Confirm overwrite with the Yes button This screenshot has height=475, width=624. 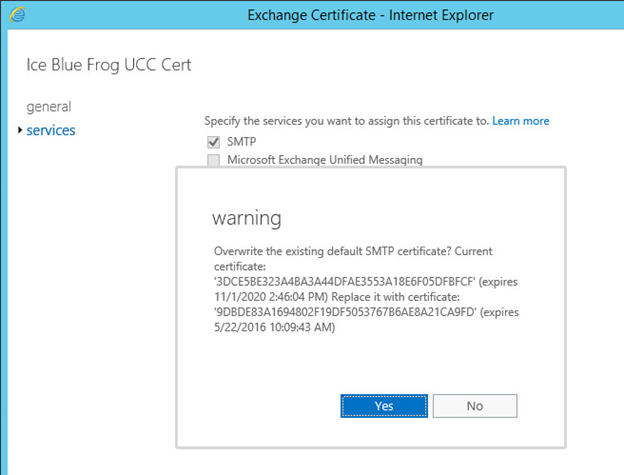click(384, 406)
